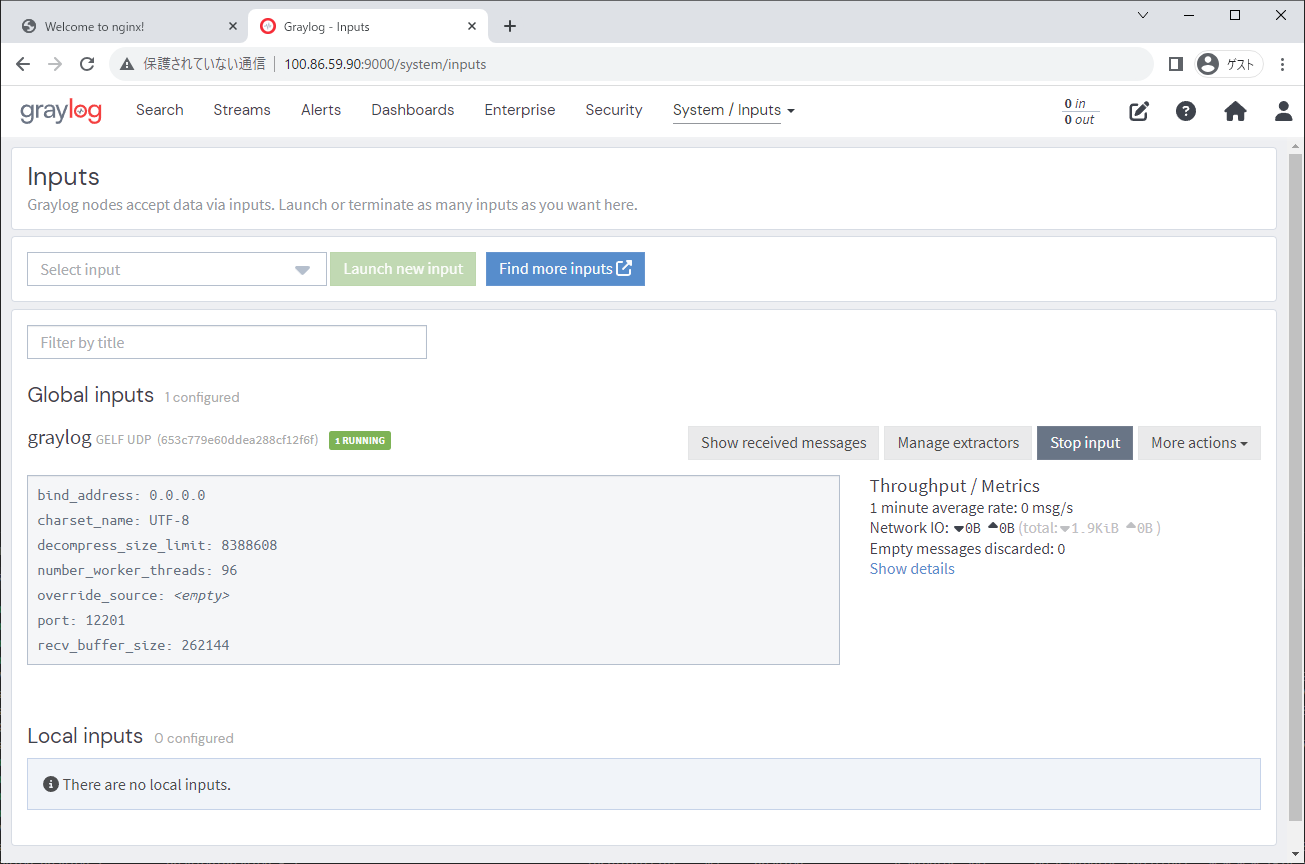Screen dimensions: 1305x864
Task: Click the info icon beside no local inputs message
Action: pyautogui.click(x=50, y=783)
